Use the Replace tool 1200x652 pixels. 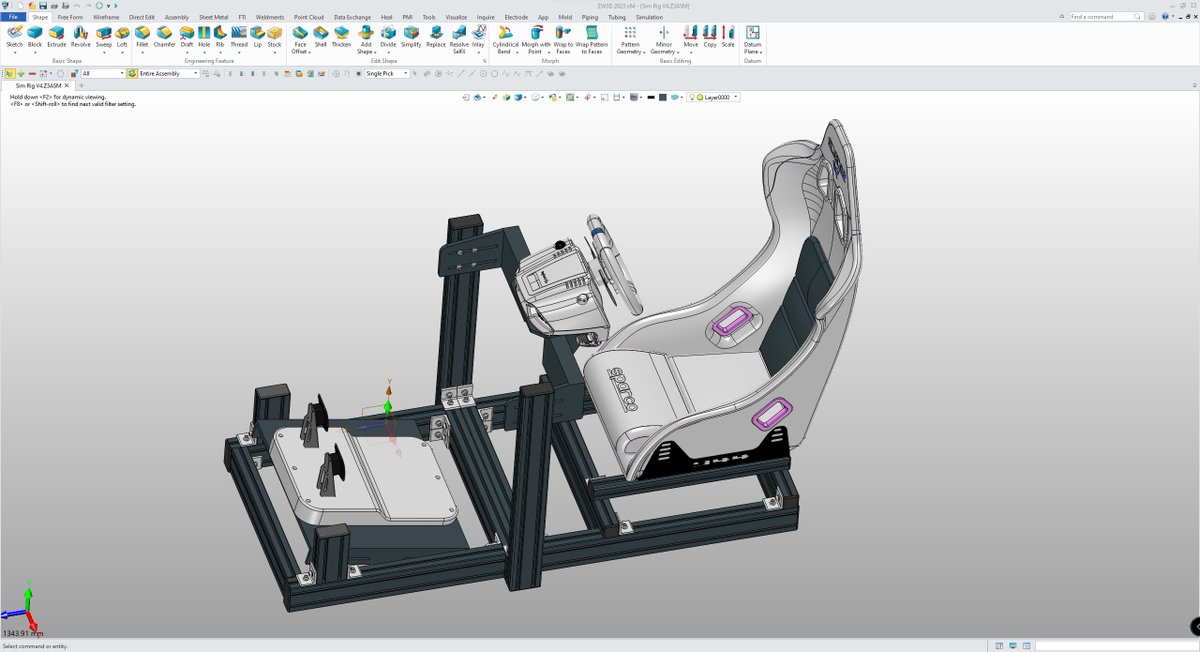(x=436, y=38)
